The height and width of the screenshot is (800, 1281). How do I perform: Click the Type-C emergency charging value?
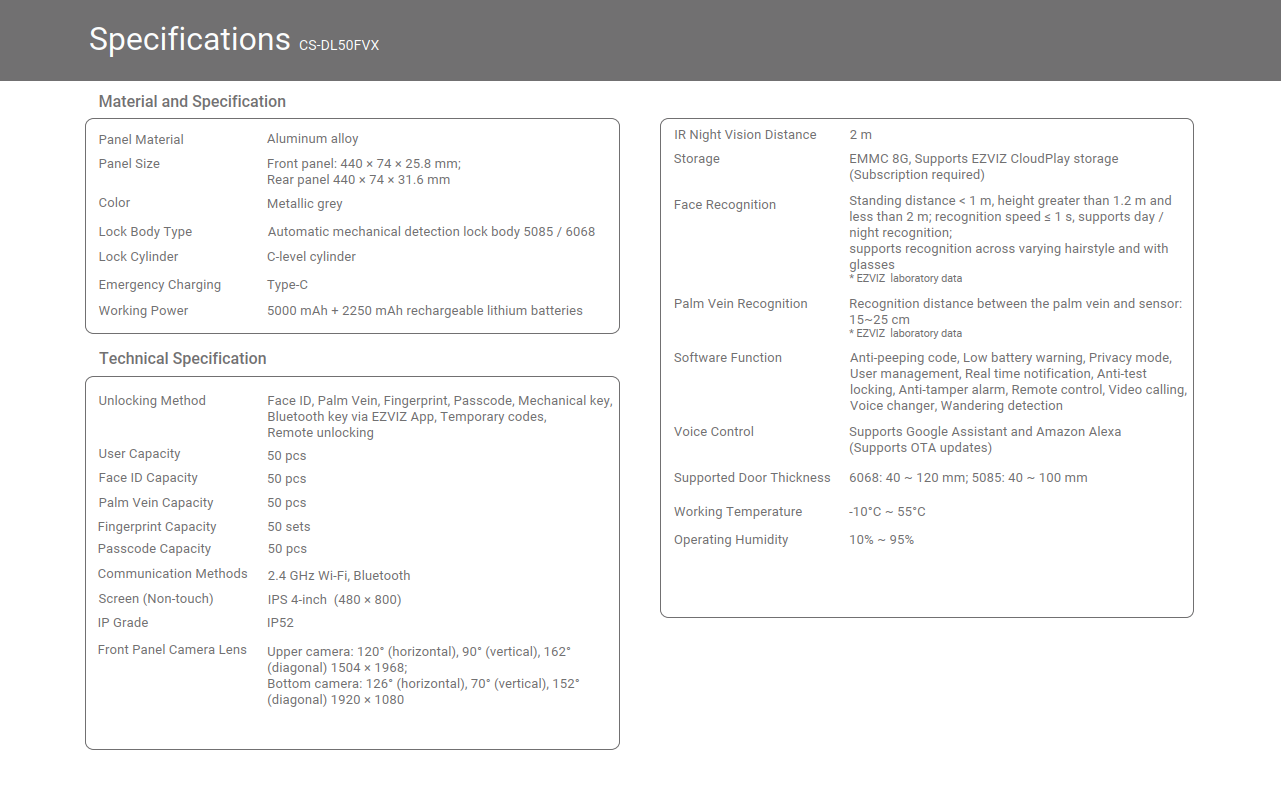coord(287,284)
